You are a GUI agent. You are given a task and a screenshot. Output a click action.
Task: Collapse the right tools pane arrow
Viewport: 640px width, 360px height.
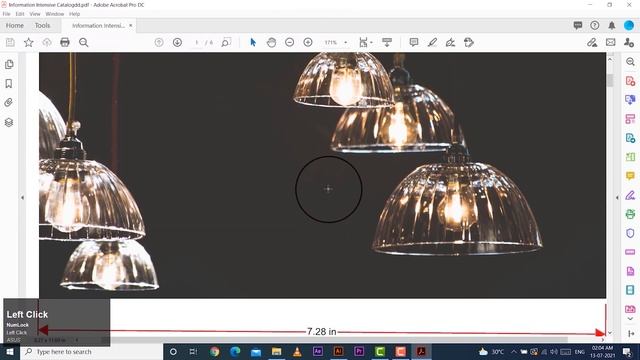click(x=617, y=198)
